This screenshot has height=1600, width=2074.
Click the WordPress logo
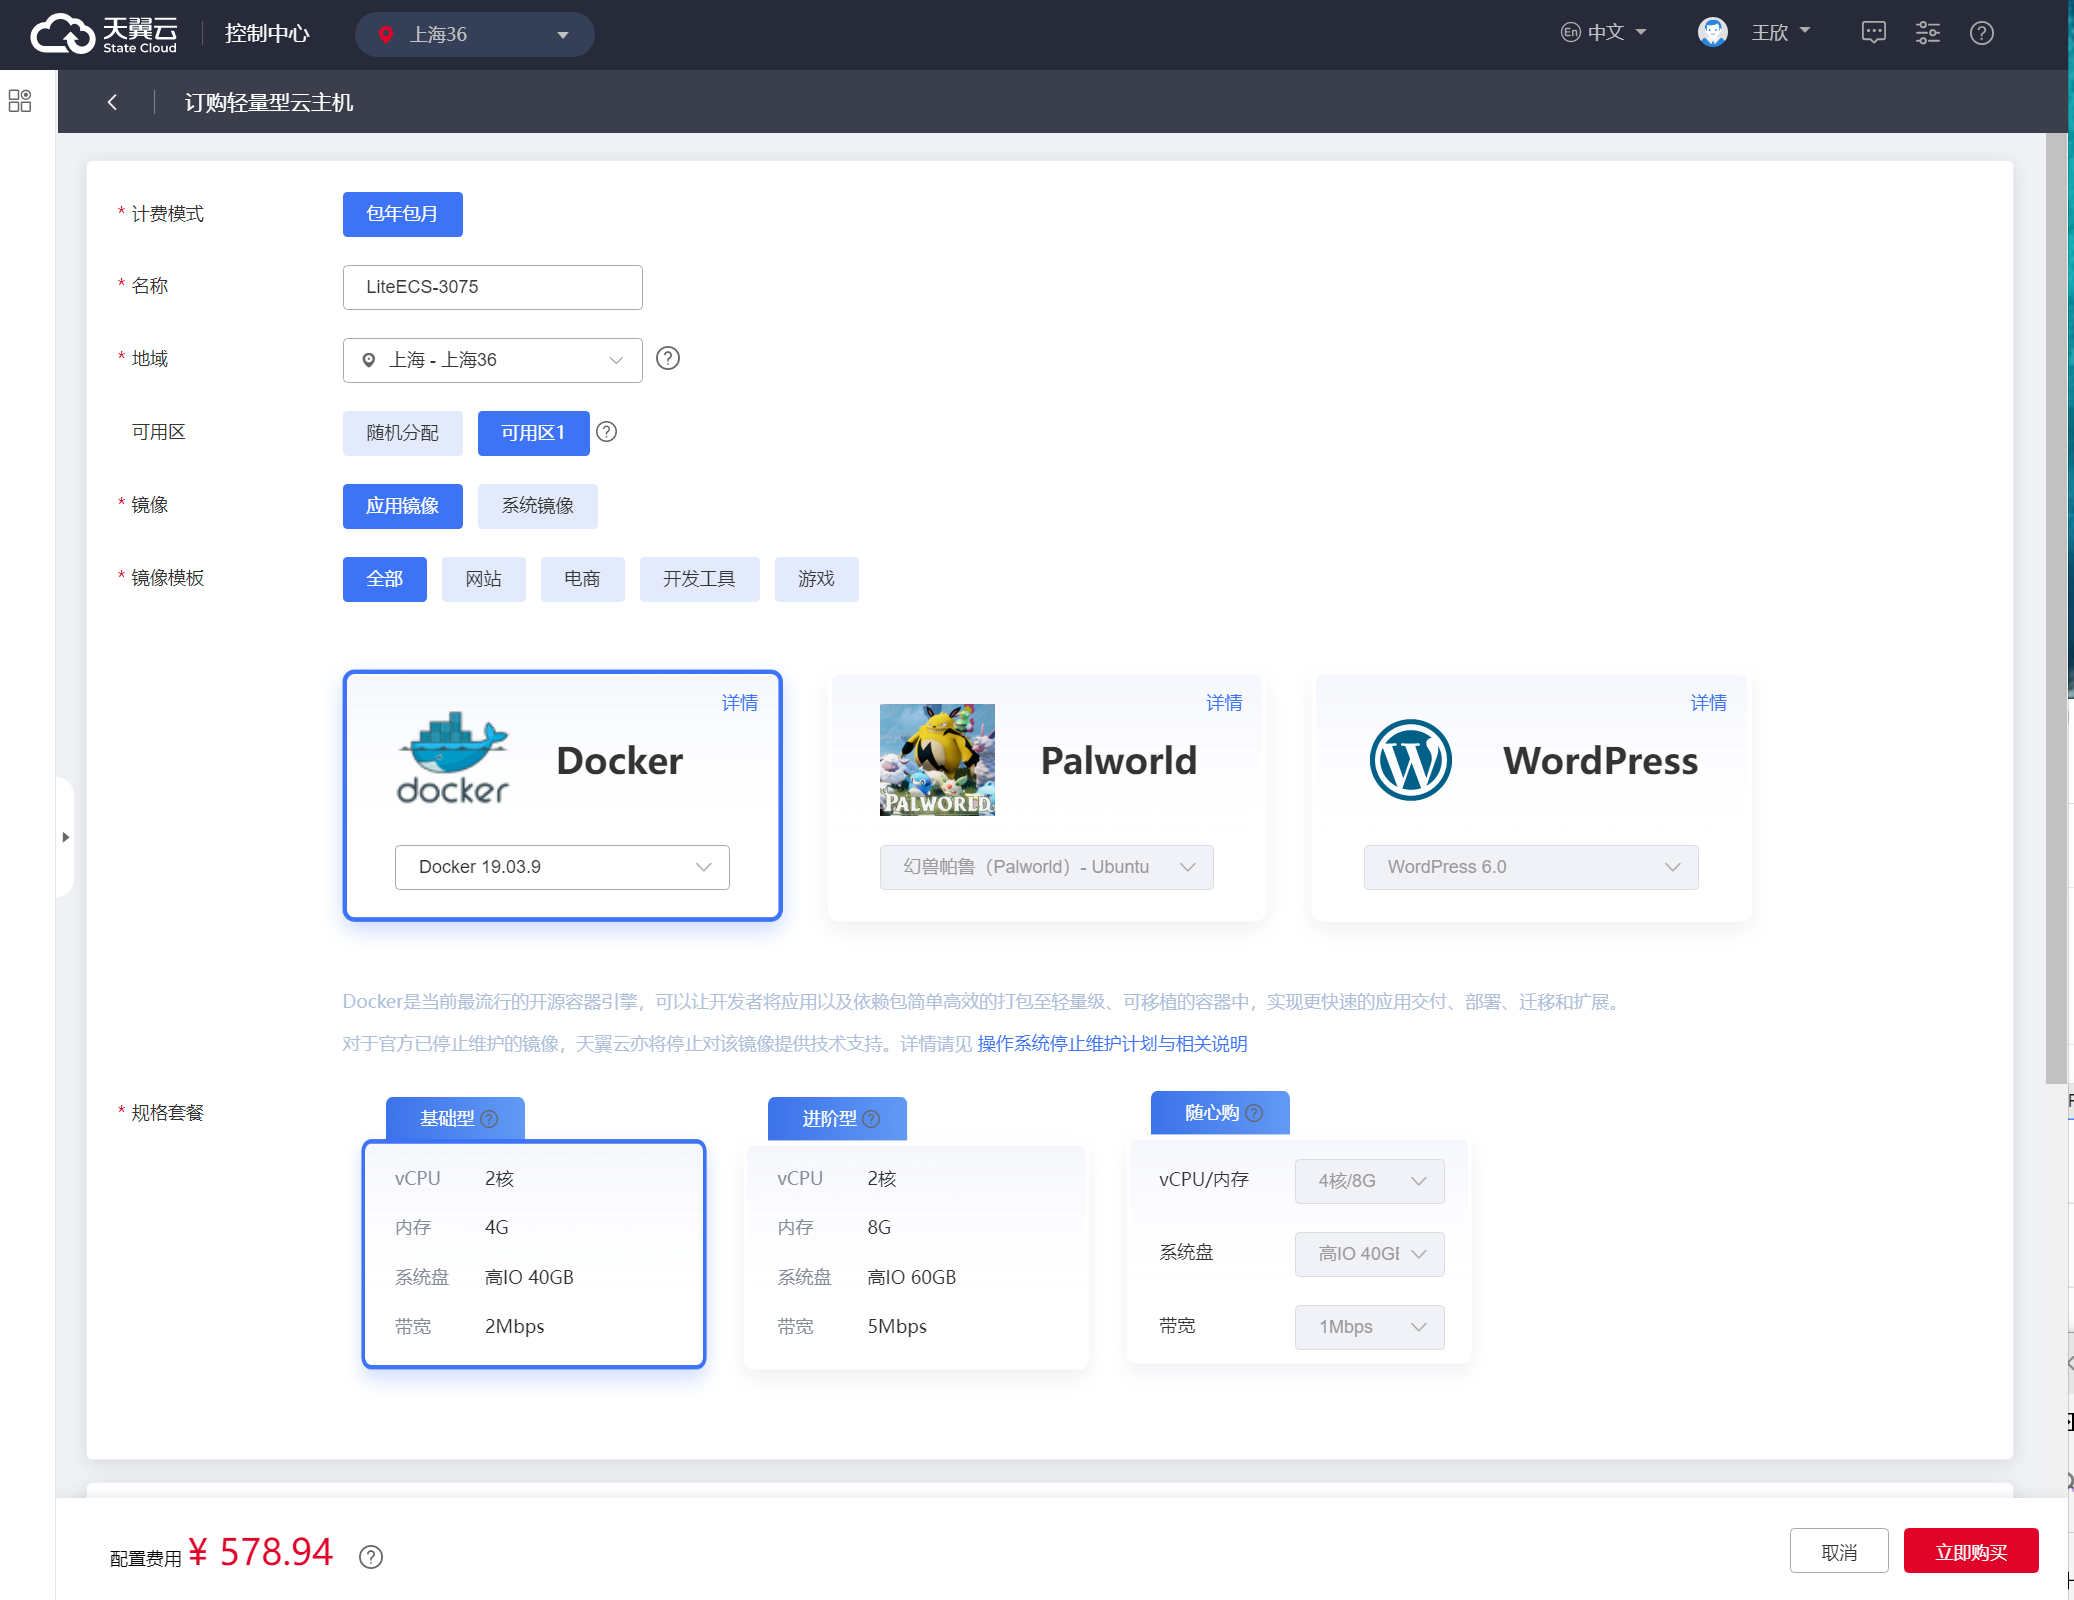coord(1411,760)
